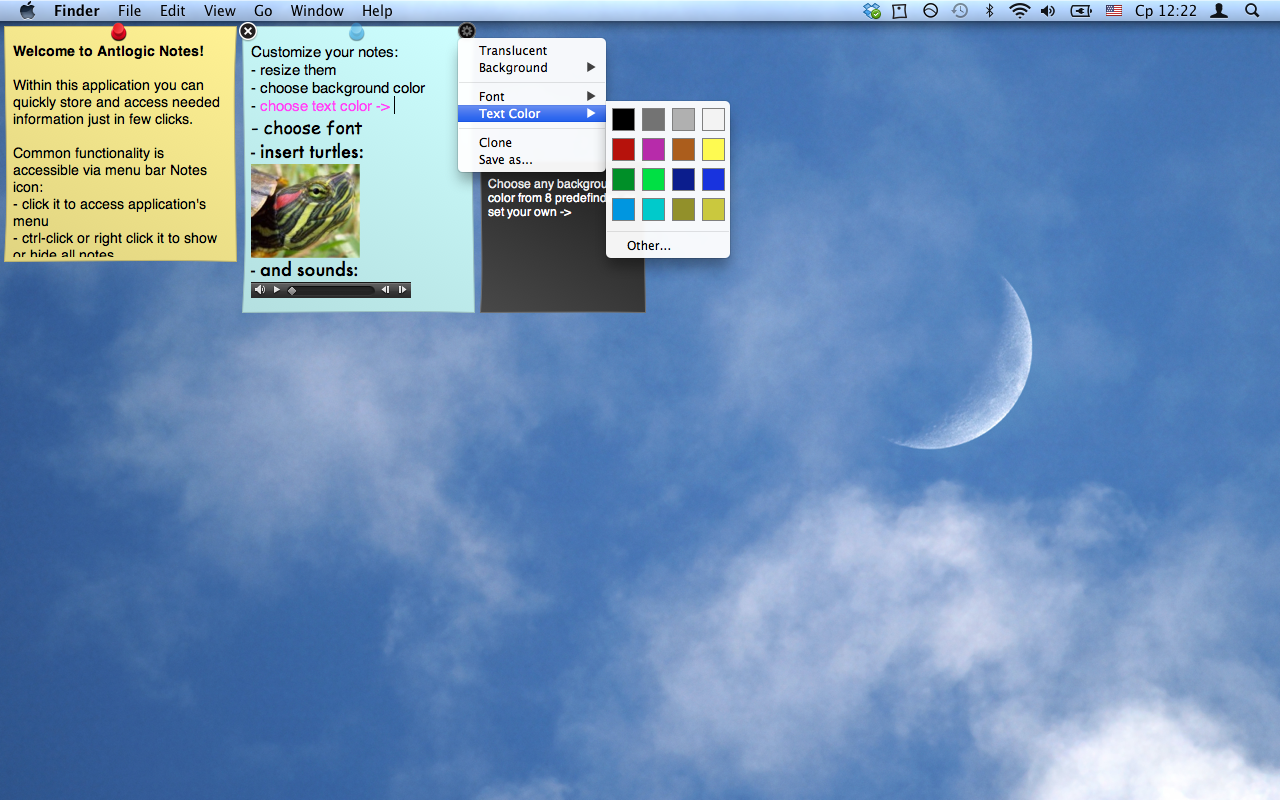The height and width of the screenshot is (800, 1280).
Task: Open the File menu
Action: click(x=129, y=11)
